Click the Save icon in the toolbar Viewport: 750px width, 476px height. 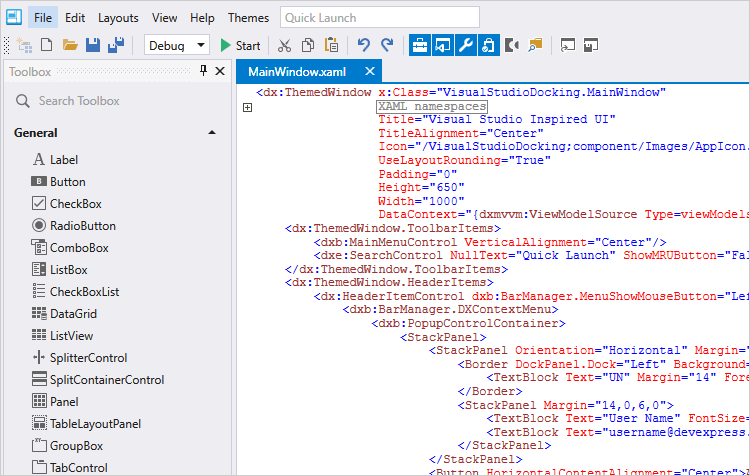coord(93,45)
